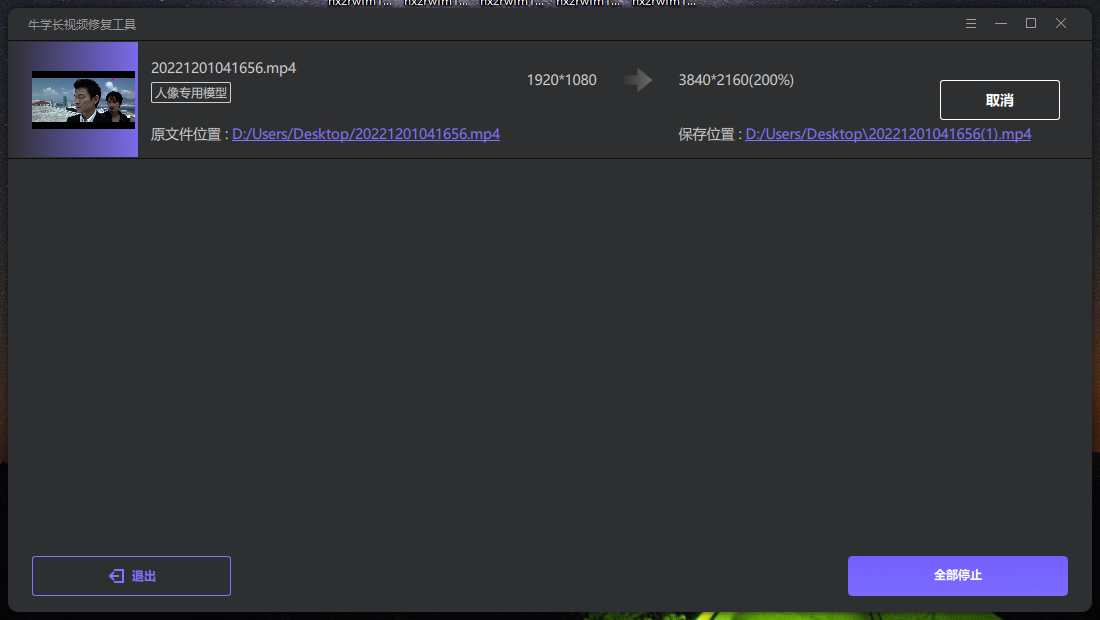
Task: Open the hamburger menu in title bar
Action: [x=971, y=24]
